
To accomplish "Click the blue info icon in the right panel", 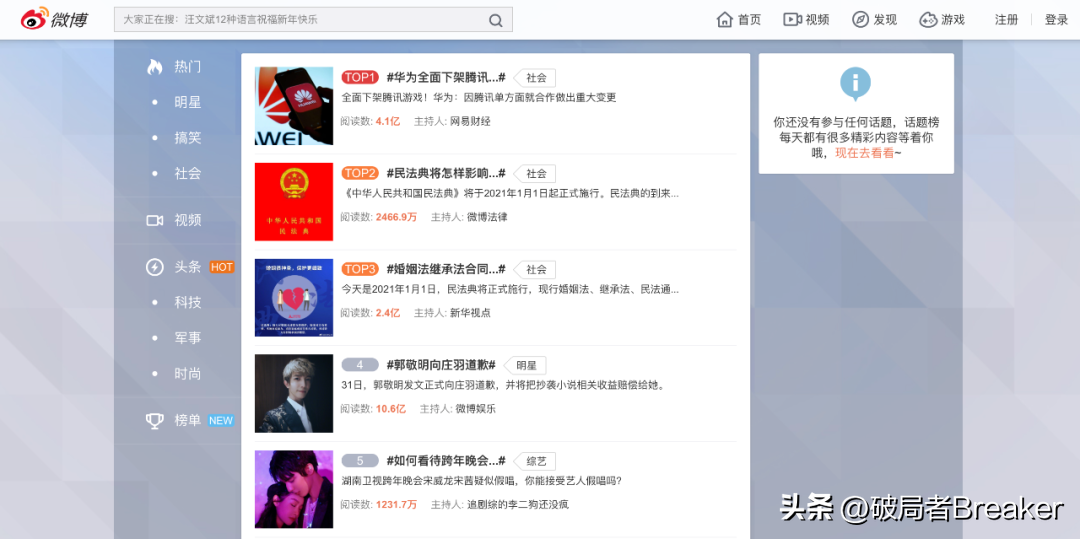I will pyautogui.click(x=855, y=84).
